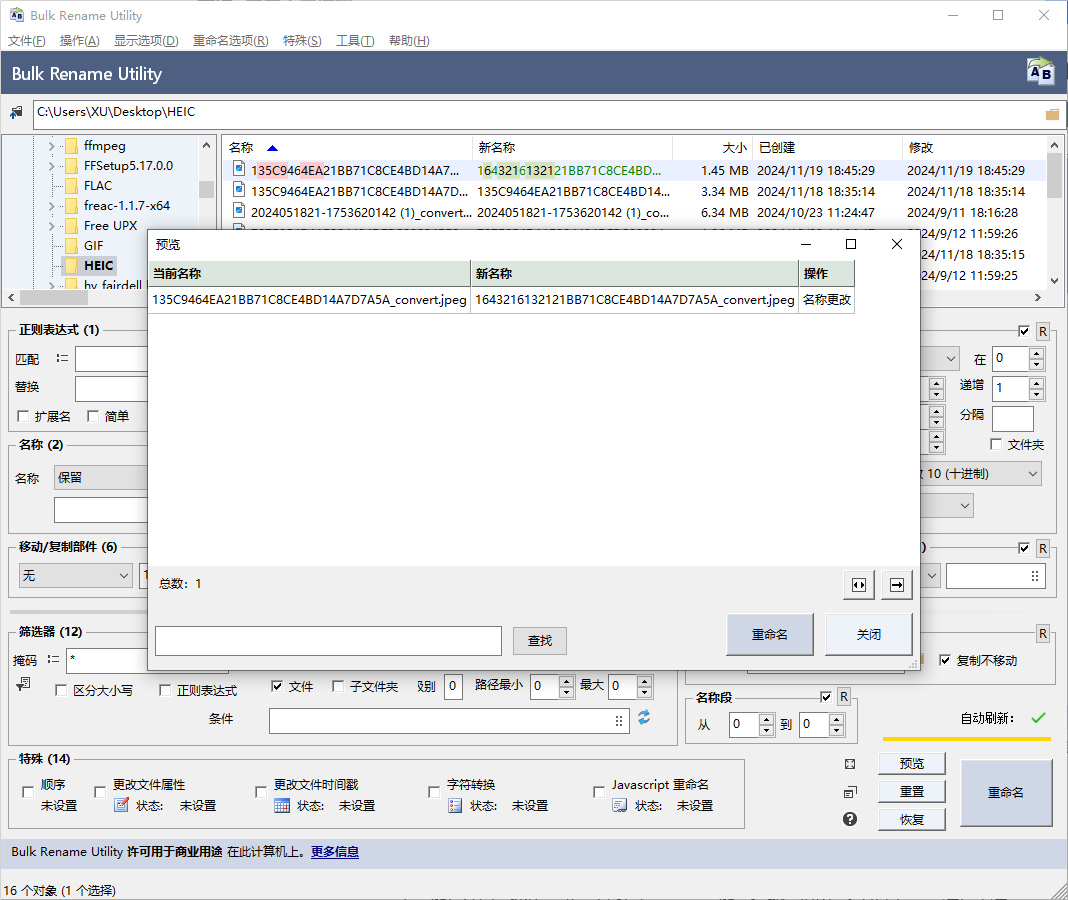Follow the 更多信息 link

334,852
